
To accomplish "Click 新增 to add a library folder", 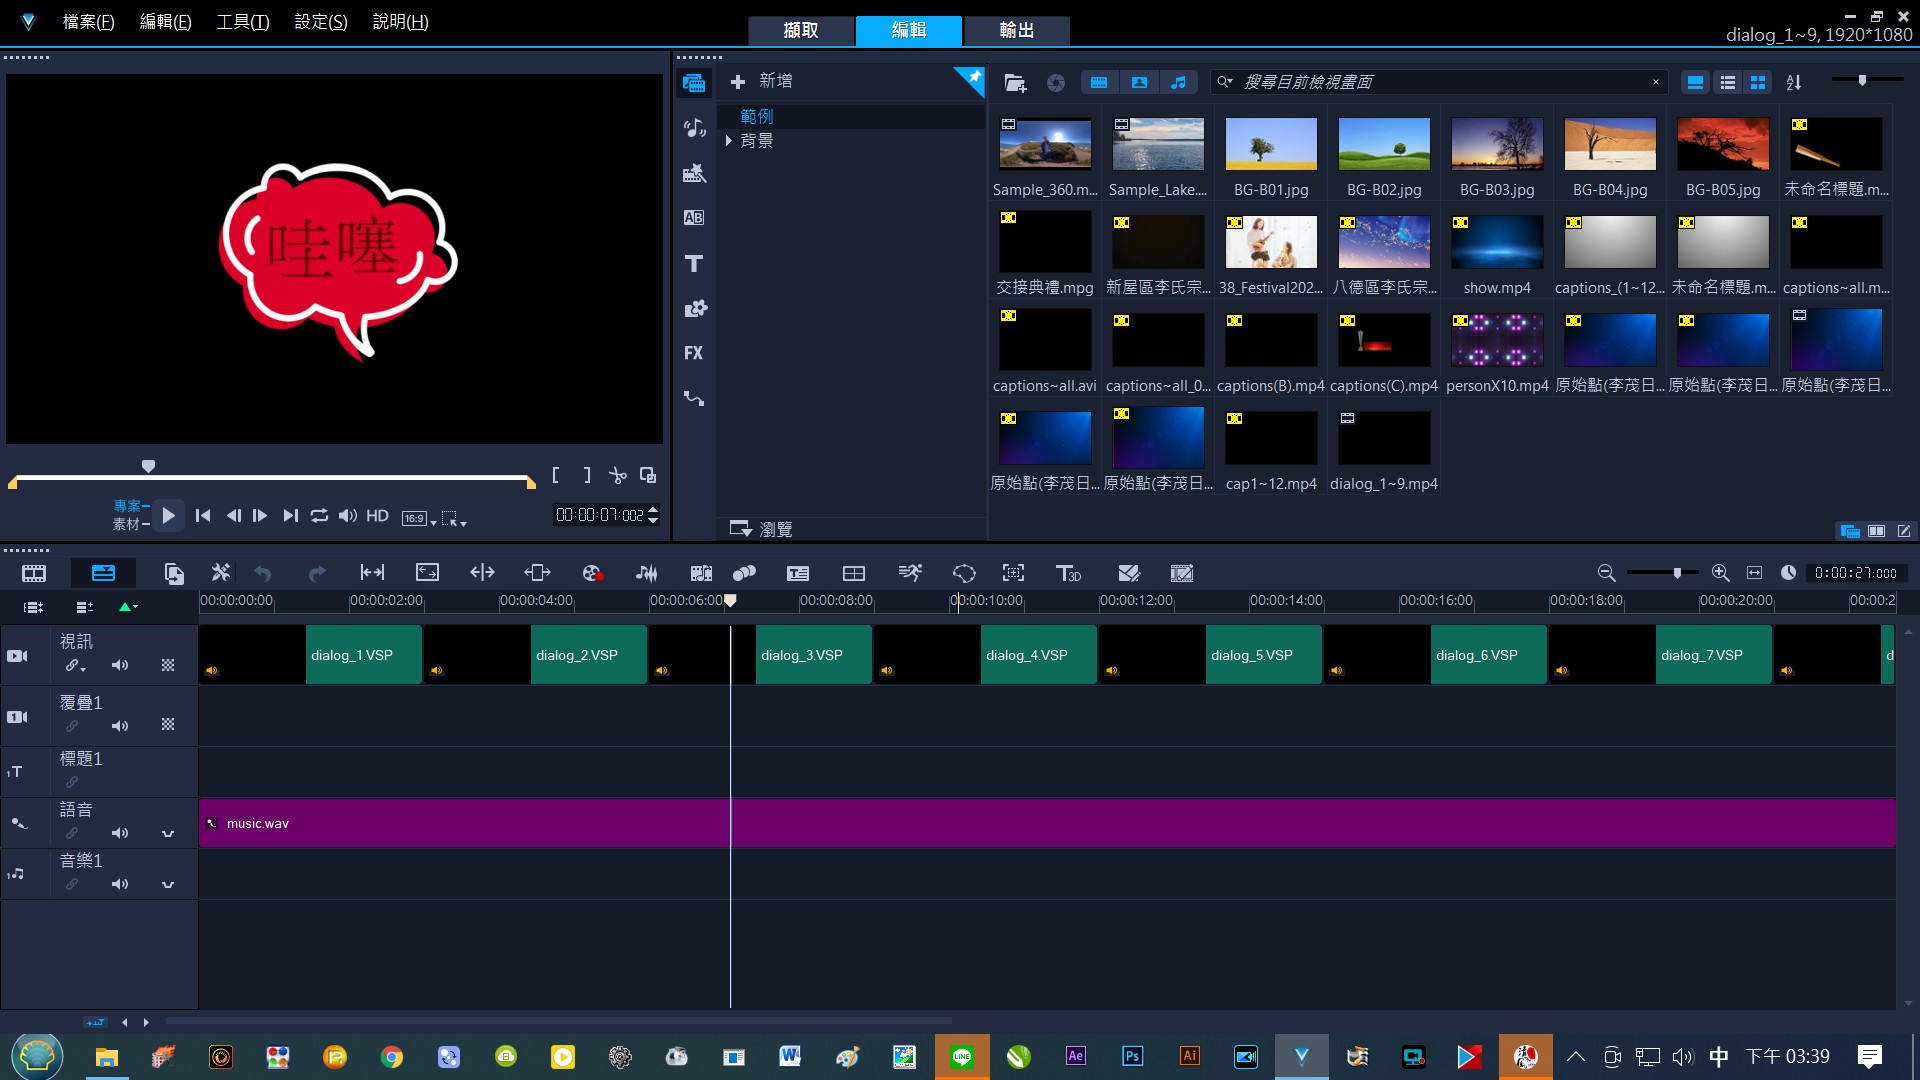I will 761,81.
